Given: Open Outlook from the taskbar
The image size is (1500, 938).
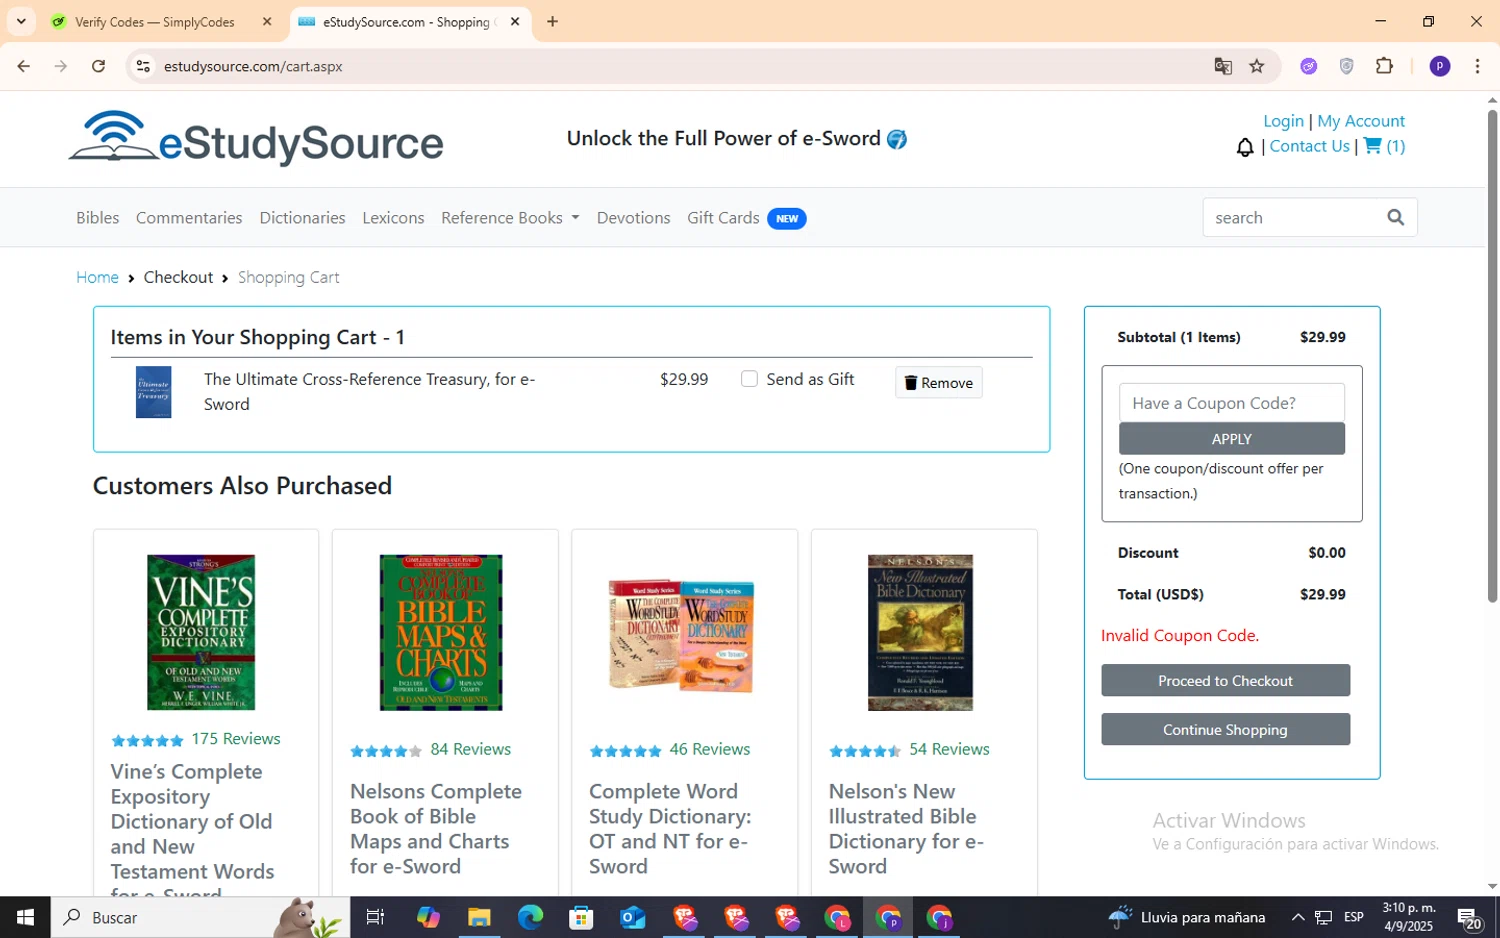Looking at the screenshot, I should (x=633, y=917).
